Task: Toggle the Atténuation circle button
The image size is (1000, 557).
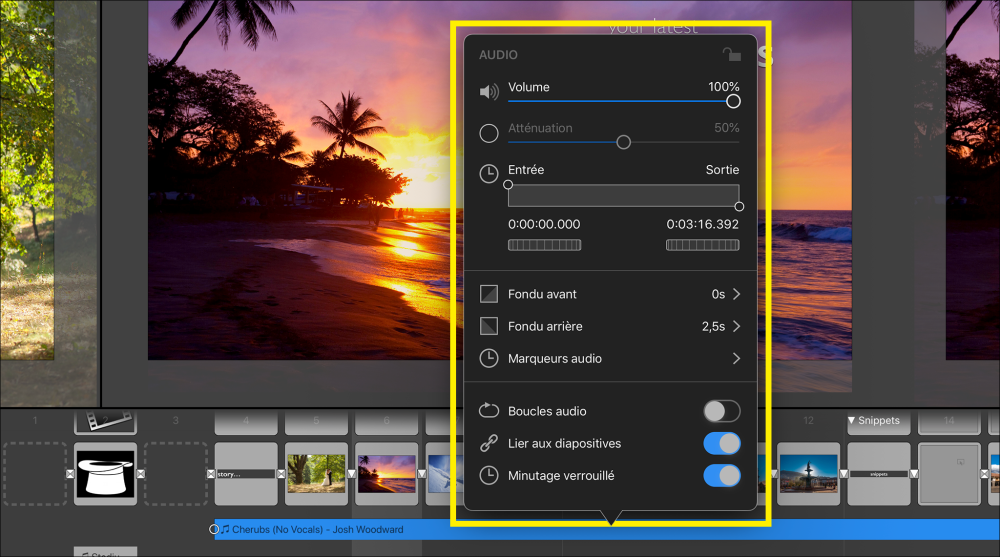Action: [489, 133]
